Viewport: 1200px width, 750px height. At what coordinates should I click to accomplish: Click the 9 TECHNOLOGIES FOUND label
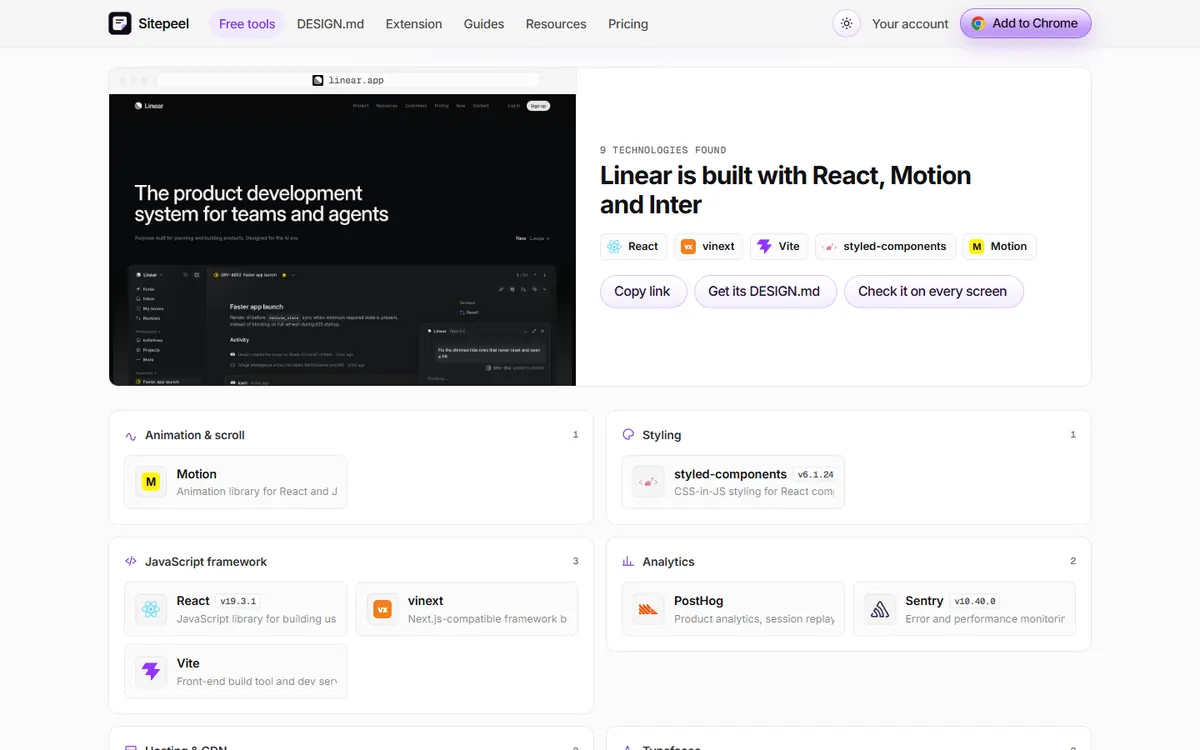[x=663, y=150]
